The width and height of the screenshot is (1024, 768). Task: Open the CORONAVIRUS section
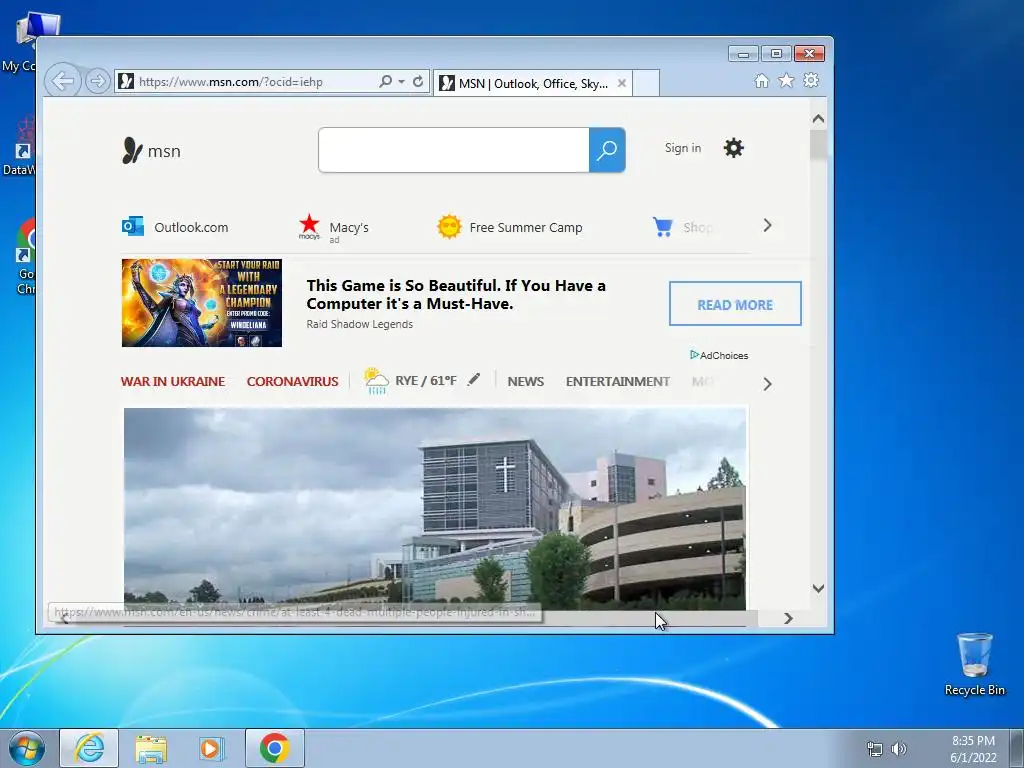click(293, 381)
